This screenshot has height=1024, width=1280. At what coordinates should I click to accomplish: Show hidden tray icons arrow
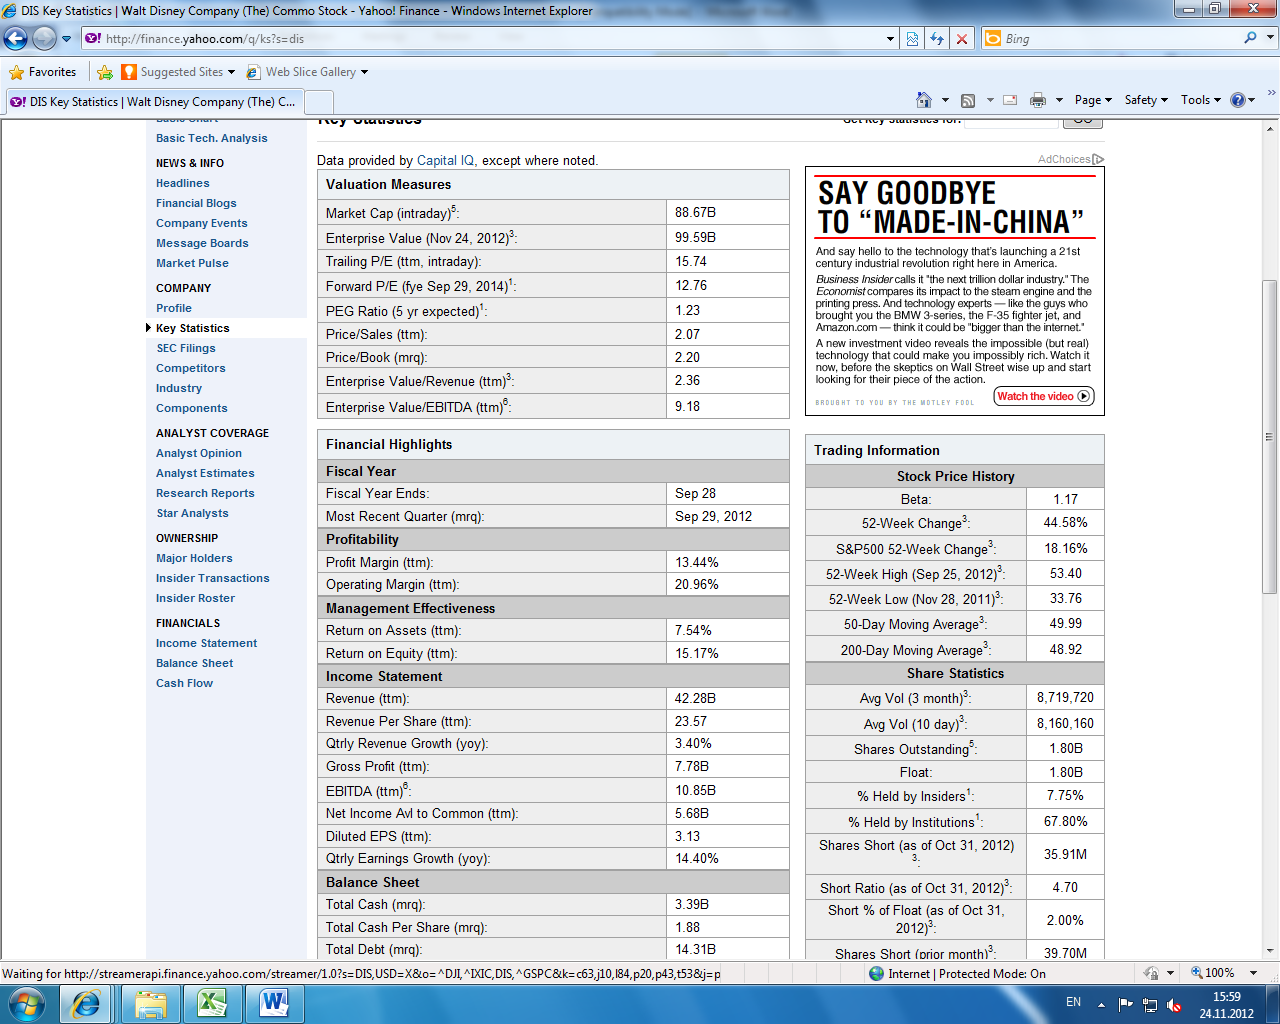pos(1101,1004)
